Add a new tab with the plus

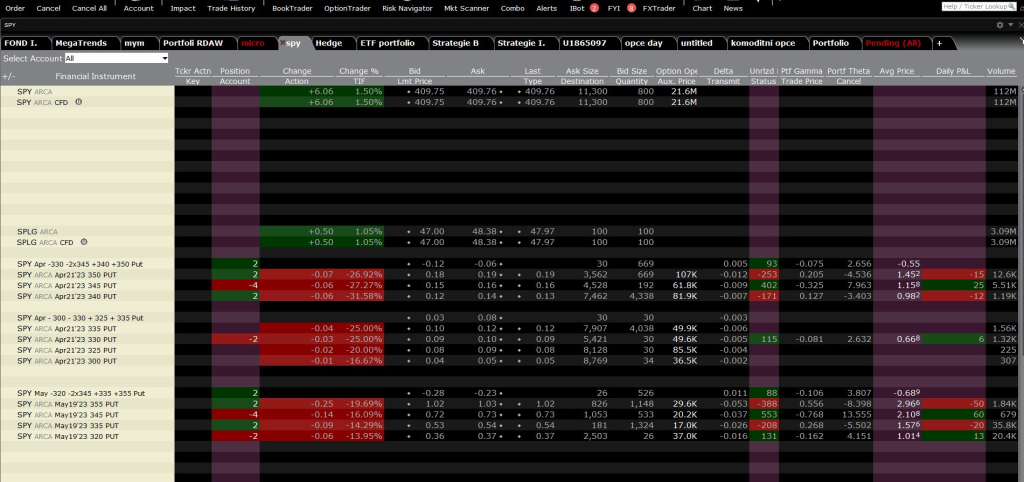[x=939, y=43]
